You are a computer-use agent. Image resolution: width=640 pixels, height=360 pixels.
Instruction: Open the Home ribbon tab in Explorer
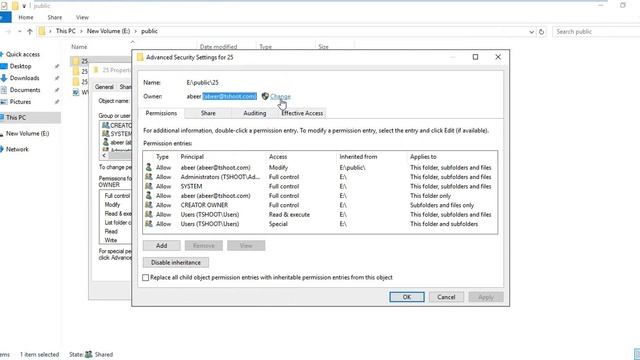point(26,18)
